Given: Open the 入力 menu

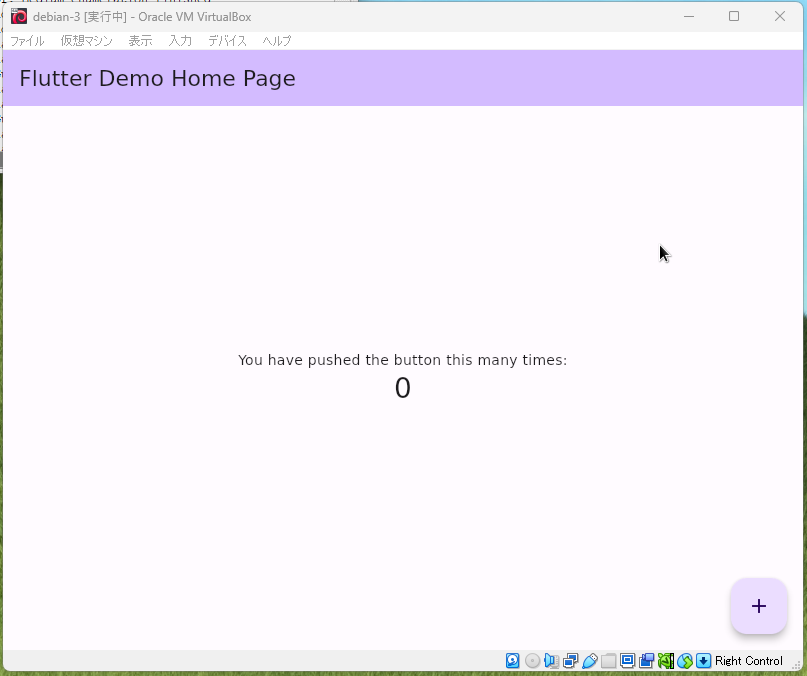Looking at the screenshot, I should pyautogui.click(x=180, y=41).
